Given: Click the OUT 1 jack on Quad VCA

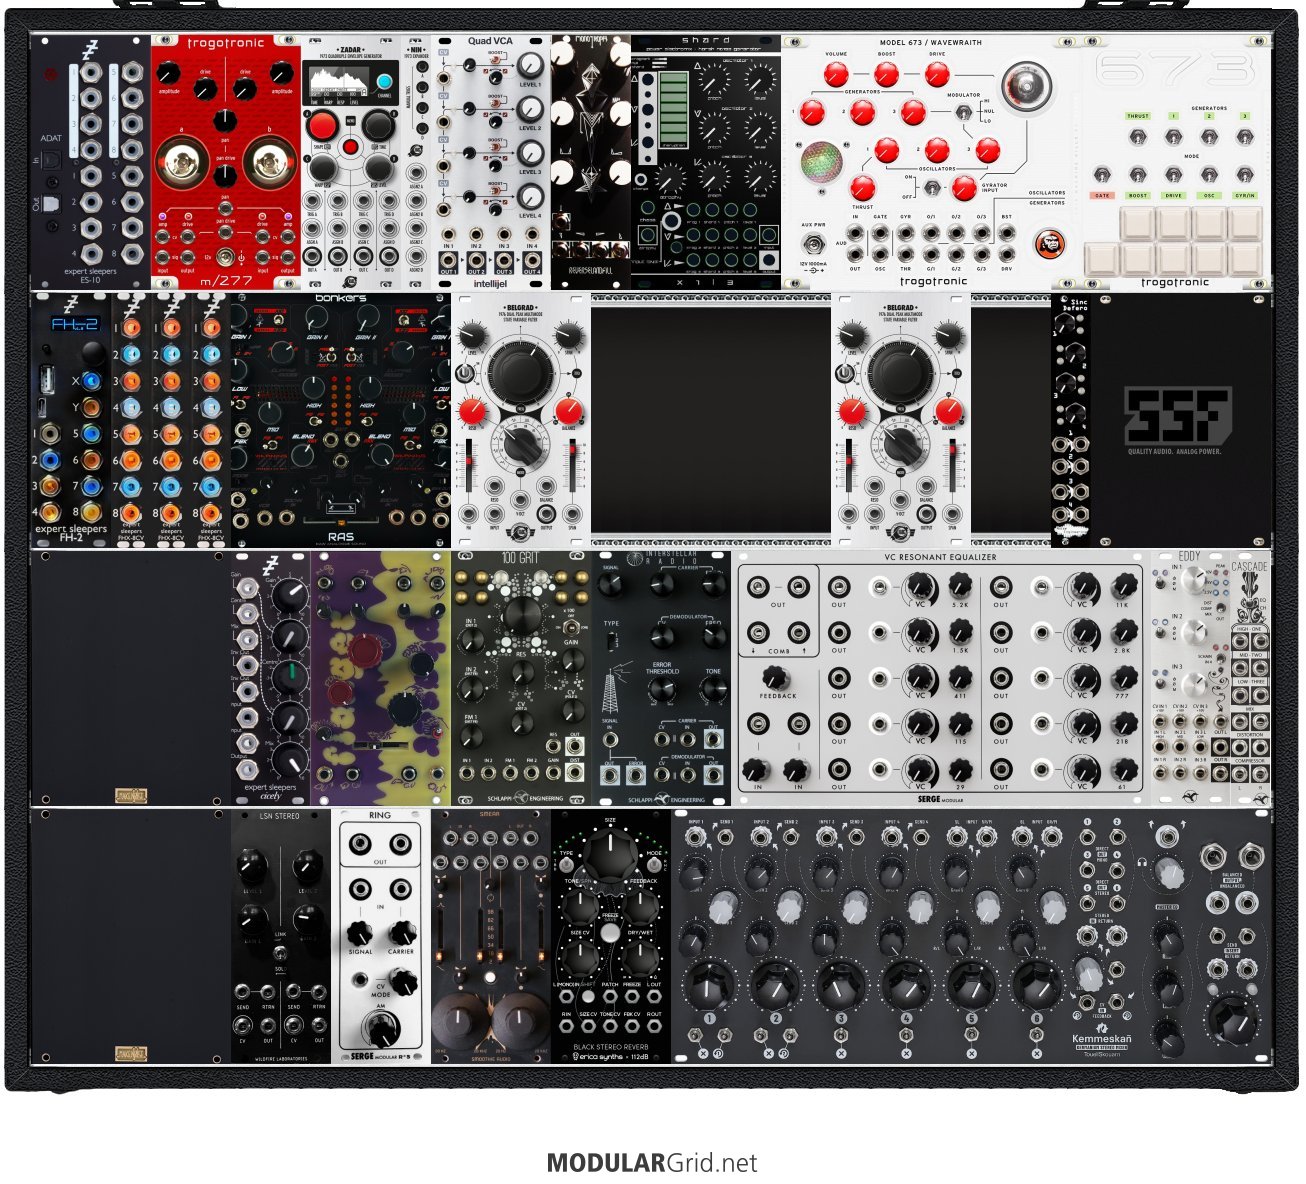Looking at the screenshot, I should (448, 262).
